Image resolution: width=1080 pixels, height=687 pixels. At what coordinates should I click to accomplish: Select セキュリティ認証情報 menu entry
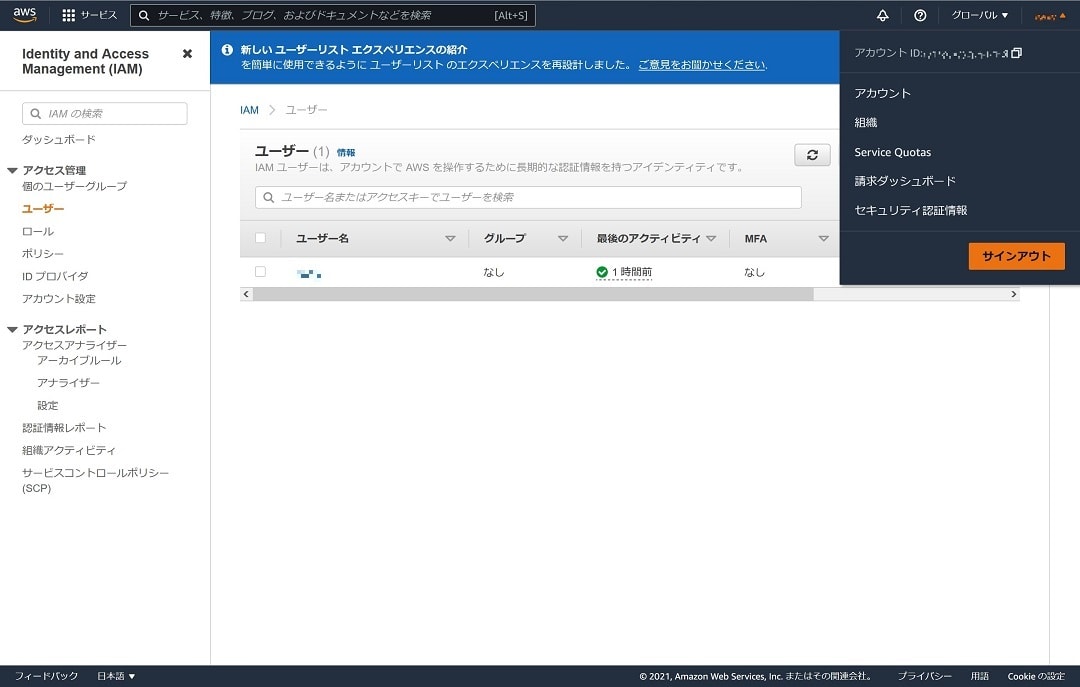click(x=911, y=210)
